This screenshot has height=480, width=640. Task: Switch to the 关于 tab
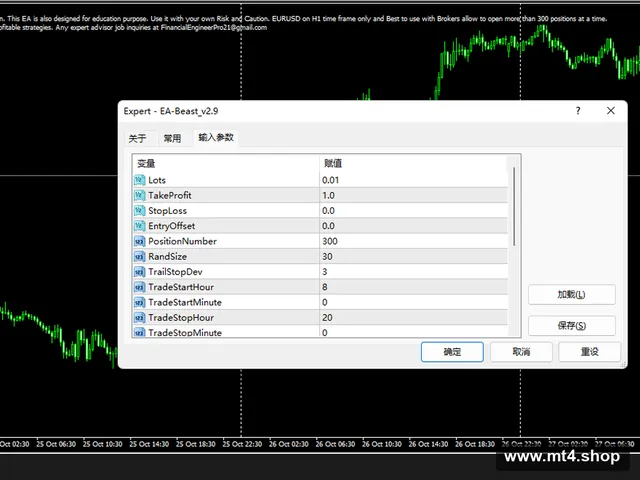(x=138, y=138)
